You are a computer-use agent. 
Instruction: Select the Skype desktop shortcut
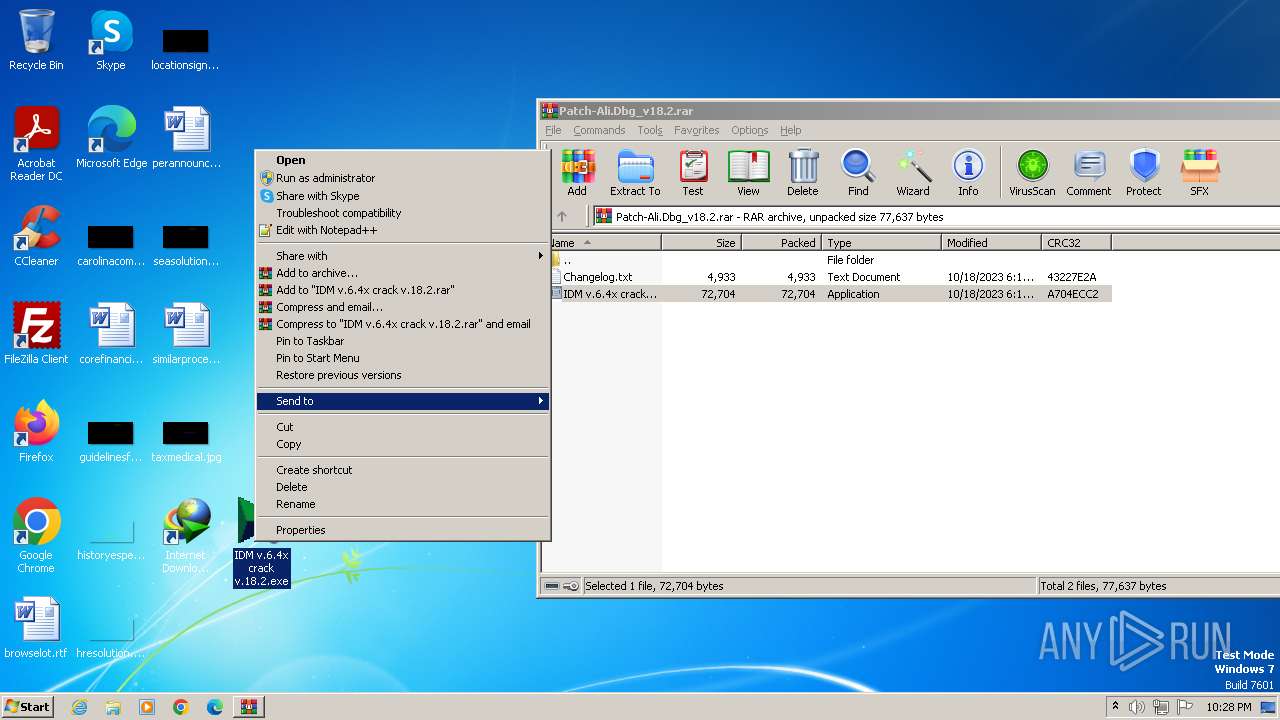pyautogui.click(x=111, y=40)
